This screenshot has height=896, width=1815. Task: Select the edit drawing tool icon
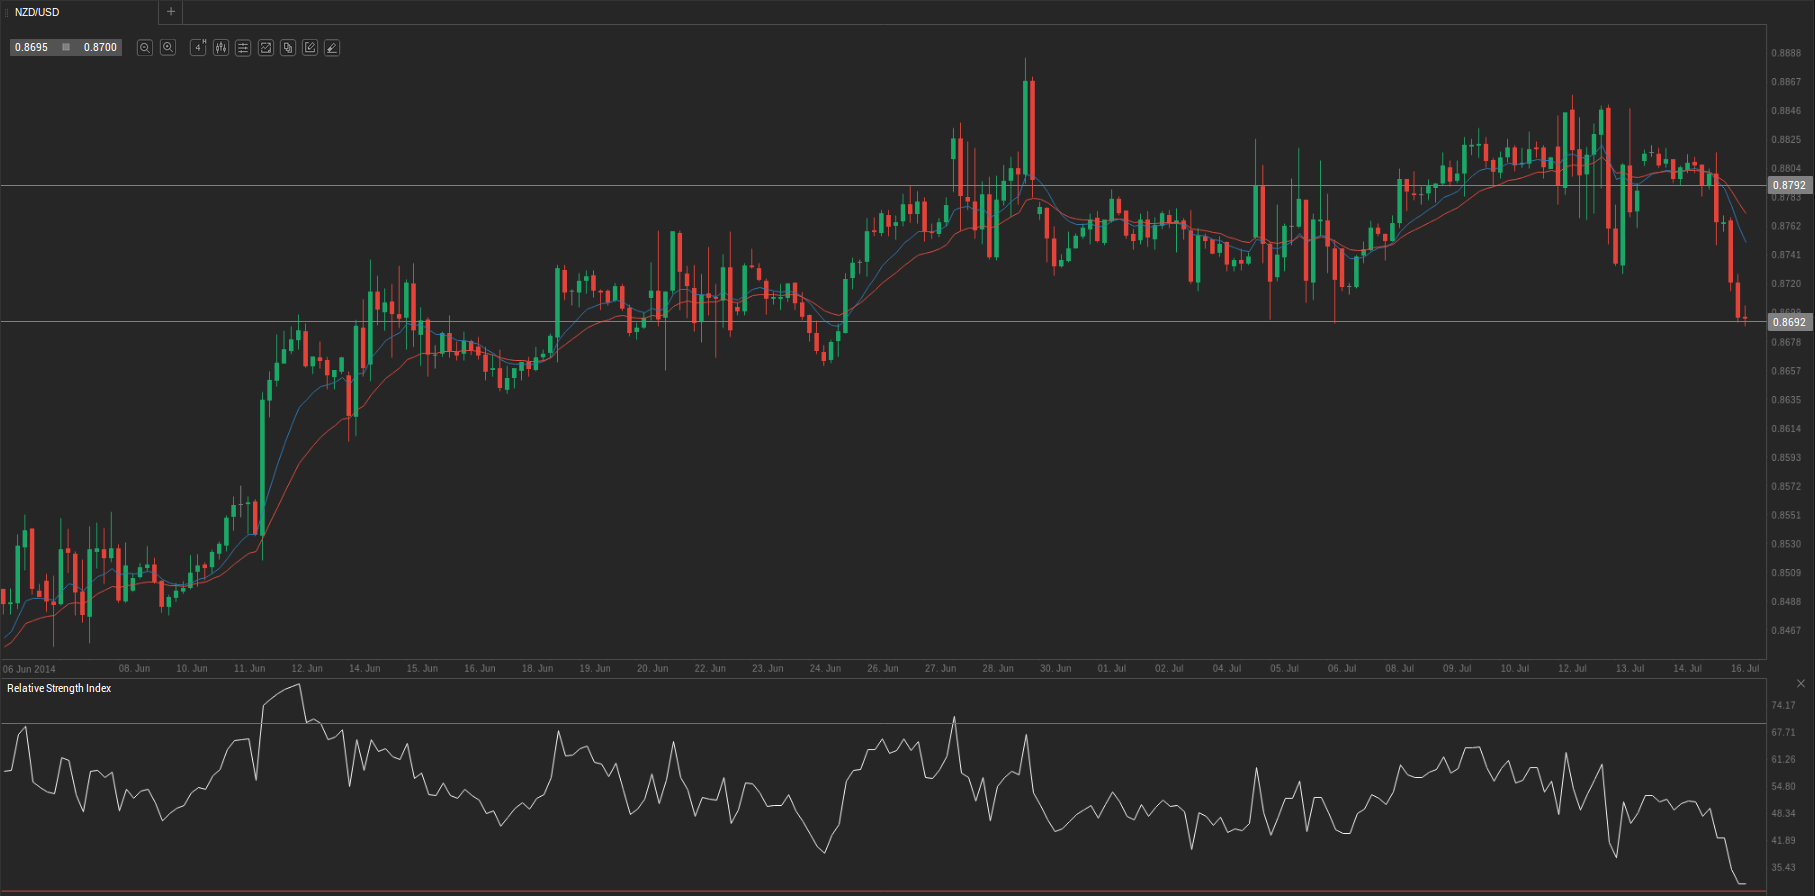point(310,48)
